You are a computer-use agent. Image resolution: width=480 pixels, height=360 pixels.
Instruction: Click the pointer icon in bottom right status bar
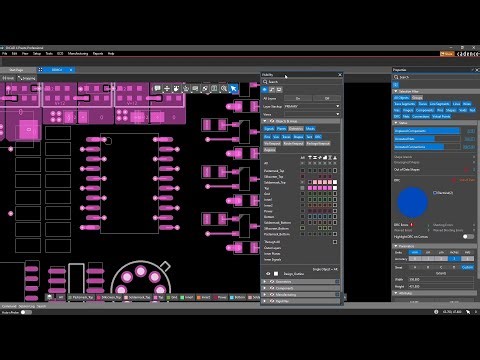tap(468, 312)
